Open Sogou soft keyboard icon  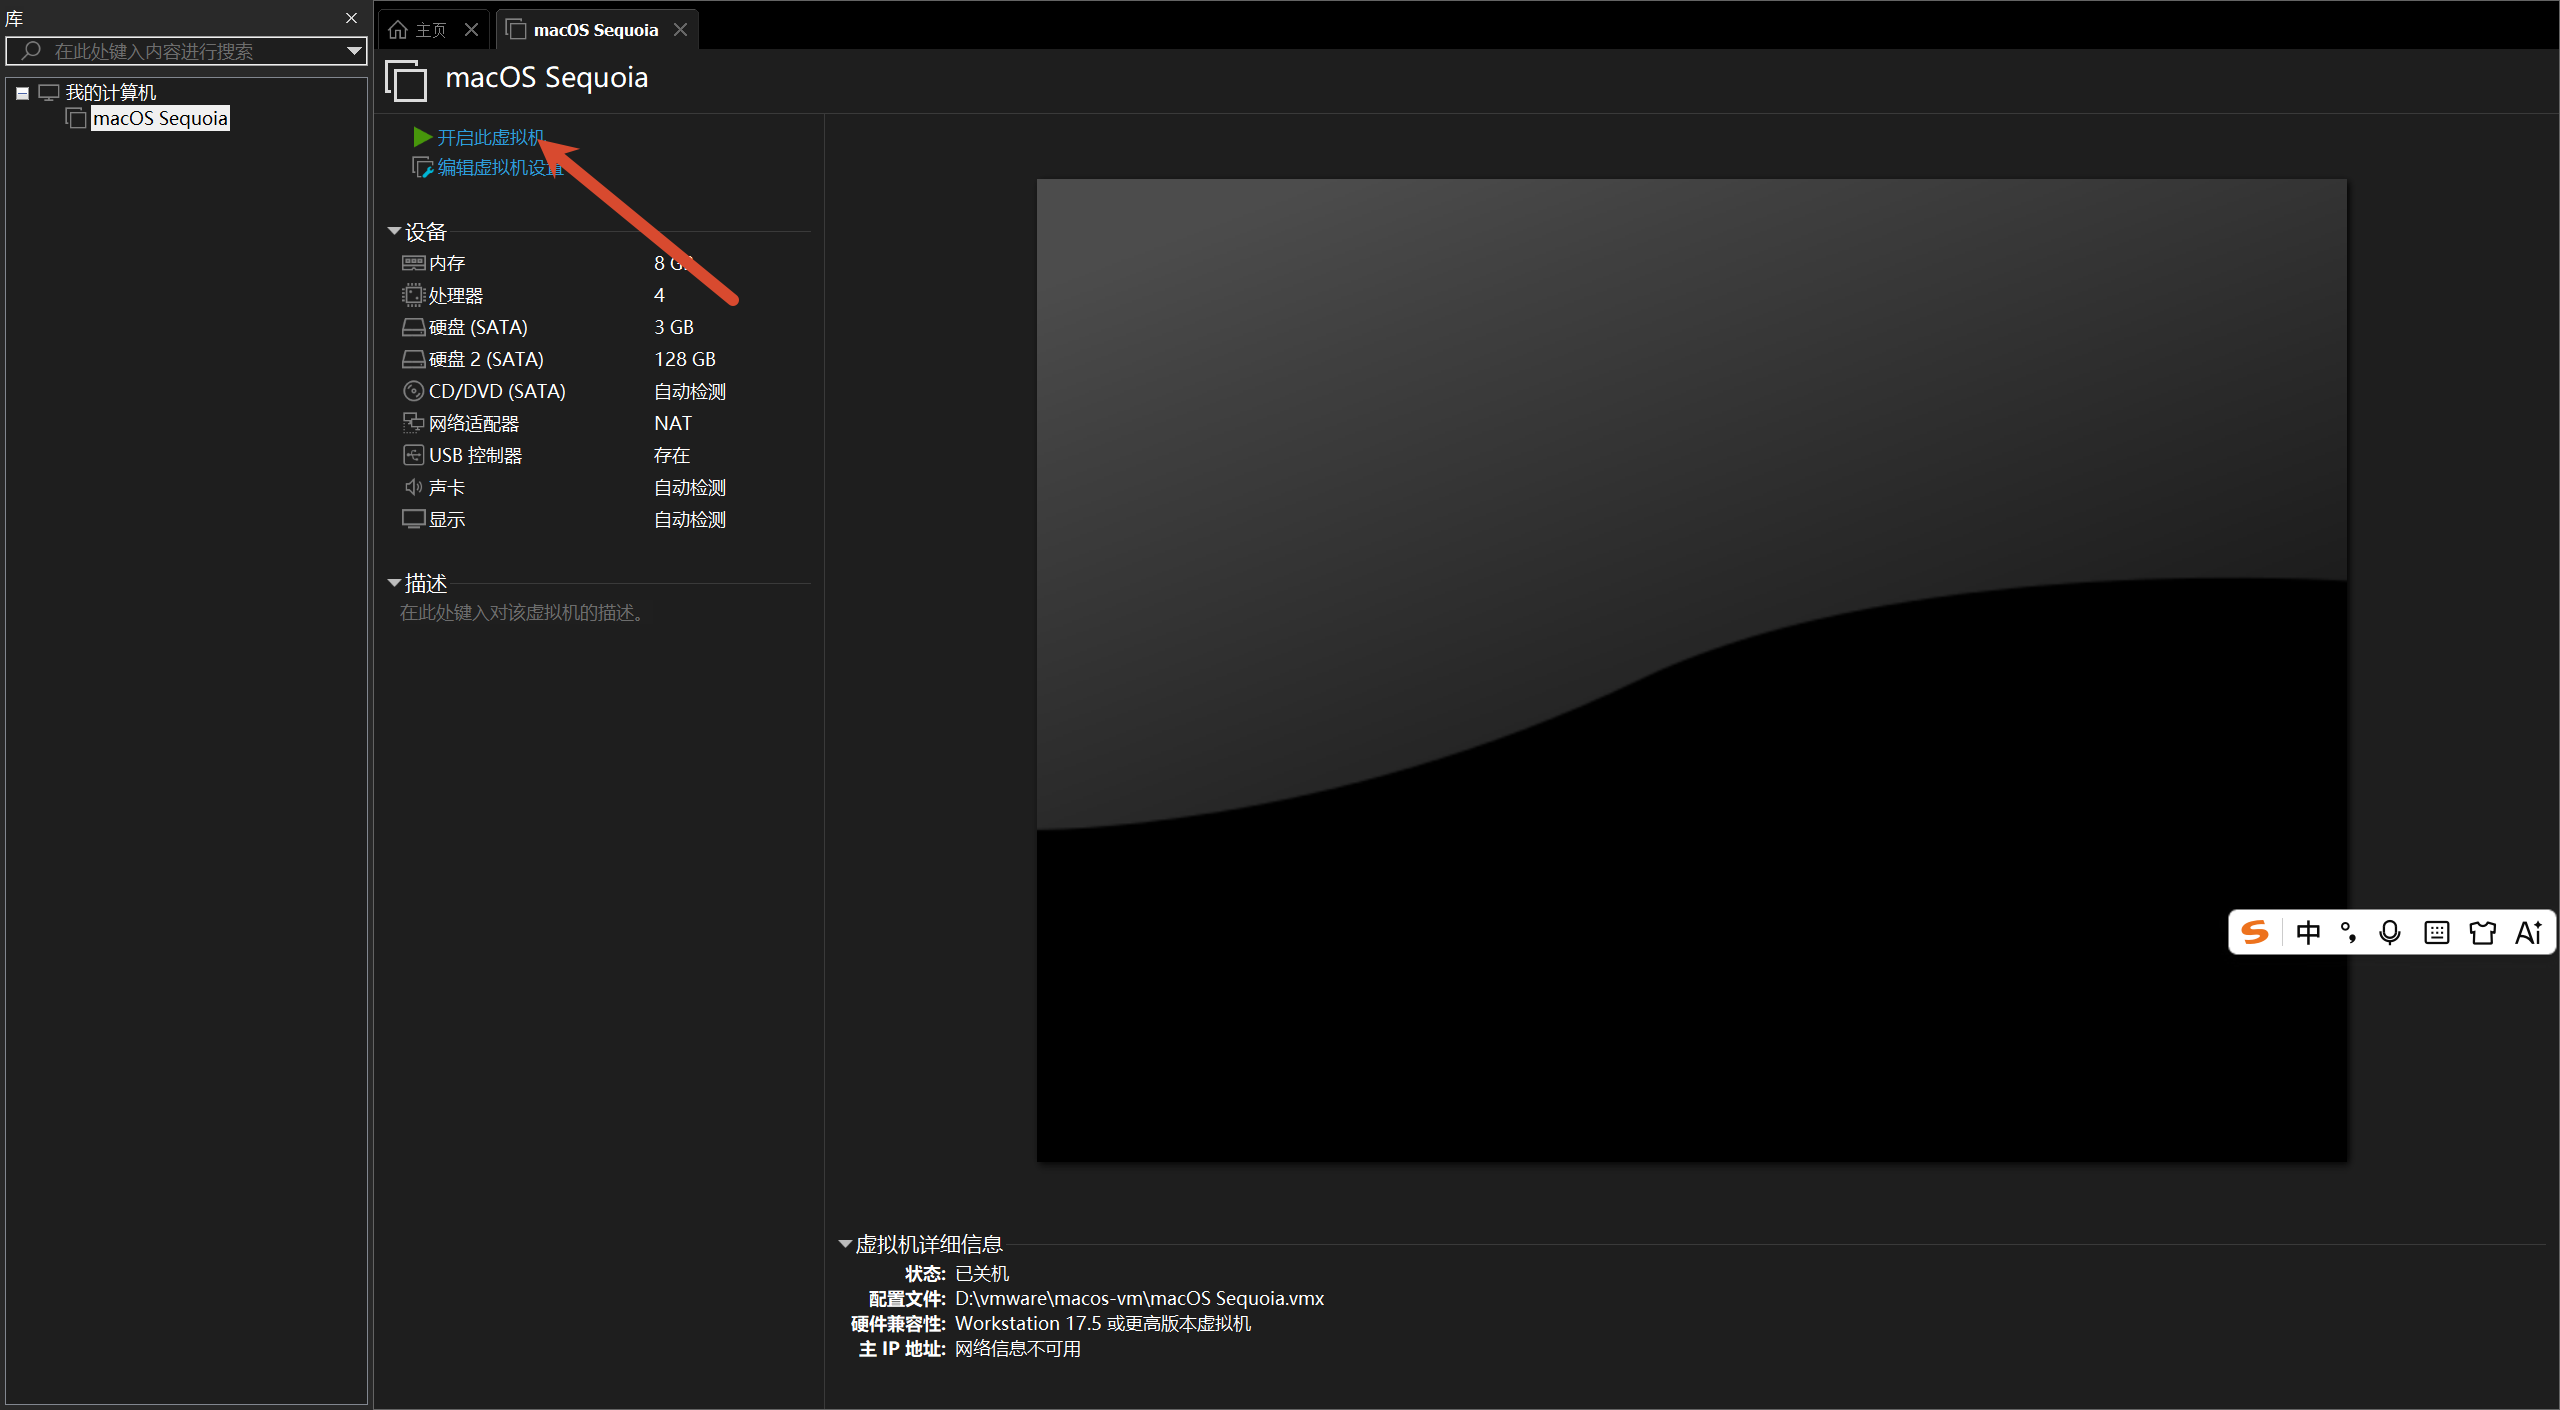point(2437,933)
